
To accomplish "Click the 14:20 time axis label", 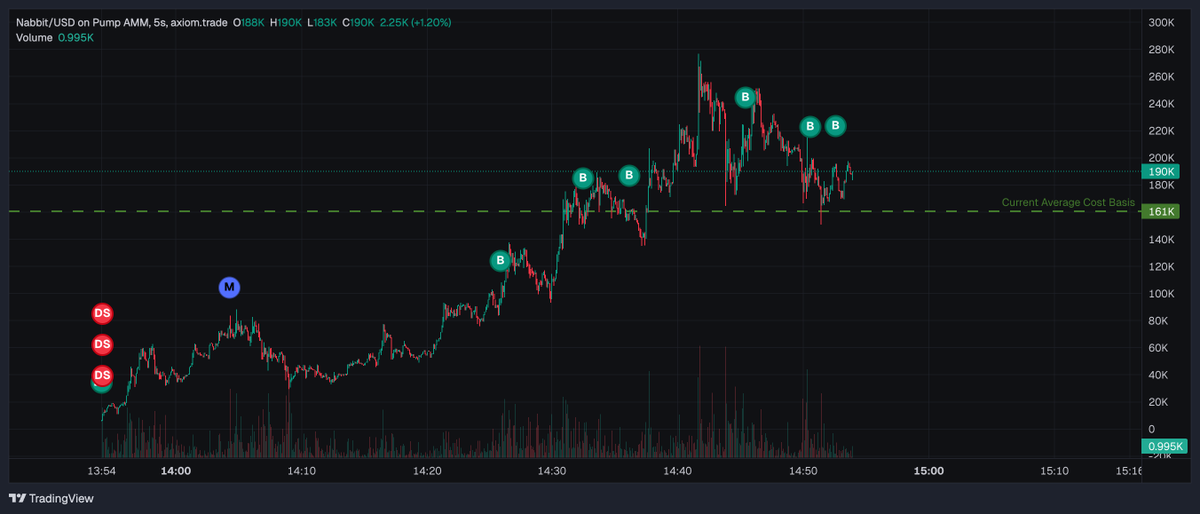I will (x=427, y=470).
